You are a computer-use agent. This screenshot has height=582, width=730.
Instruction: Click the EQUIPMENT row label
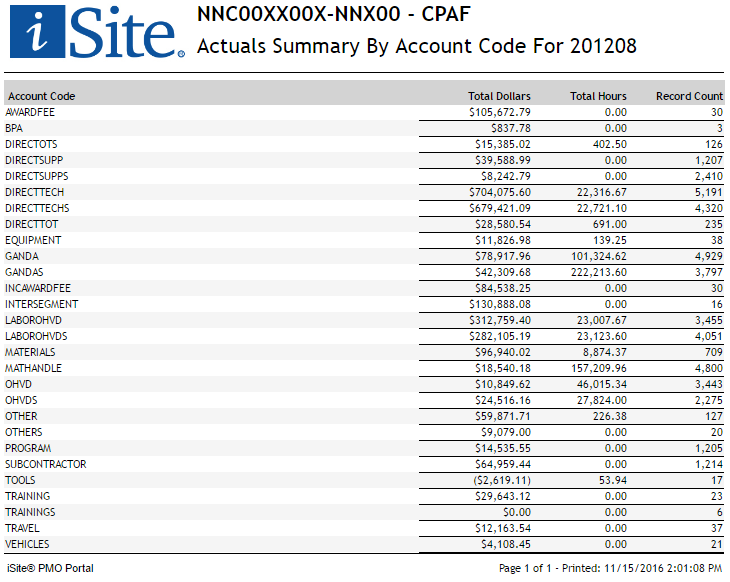coord(33,240)
